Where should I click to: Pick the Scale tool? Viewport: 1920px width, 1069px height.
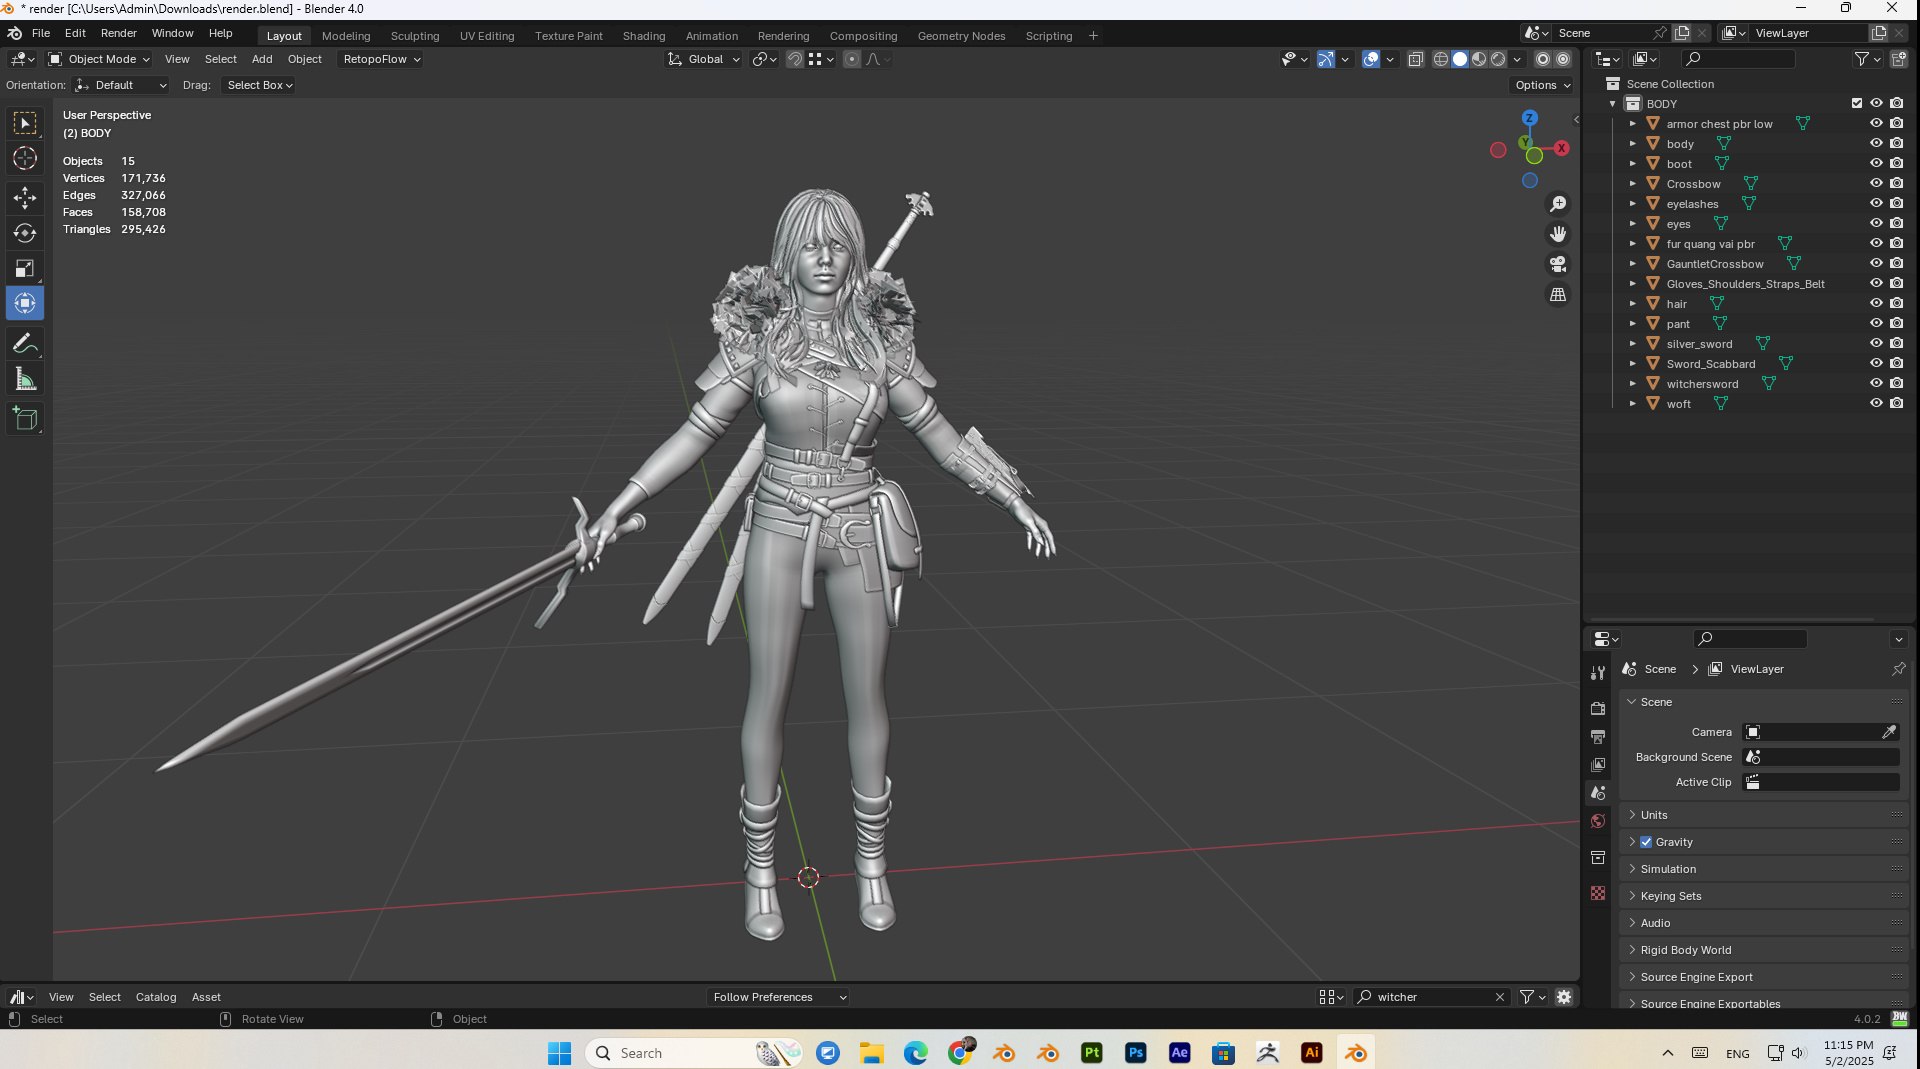click(25, 268)
